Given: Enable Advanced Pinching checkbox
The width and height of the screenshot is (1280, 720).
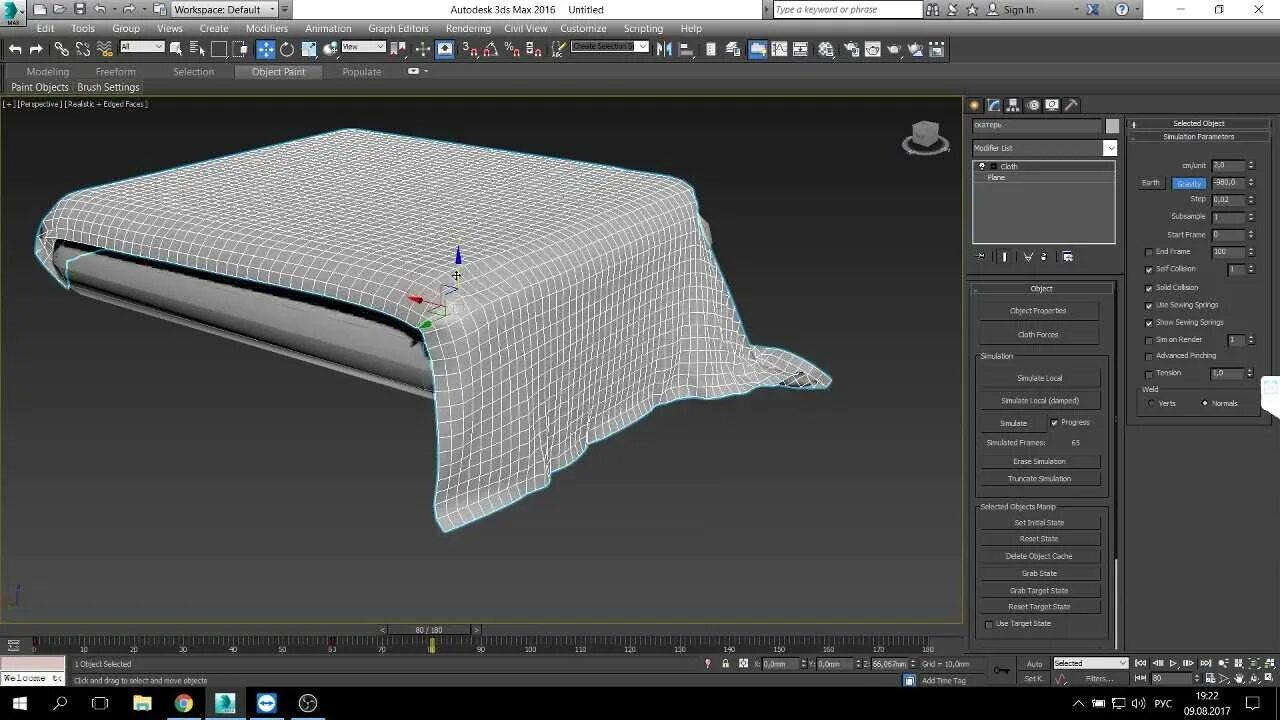Looking at the screenshot, I should [x=1149, y=356].
